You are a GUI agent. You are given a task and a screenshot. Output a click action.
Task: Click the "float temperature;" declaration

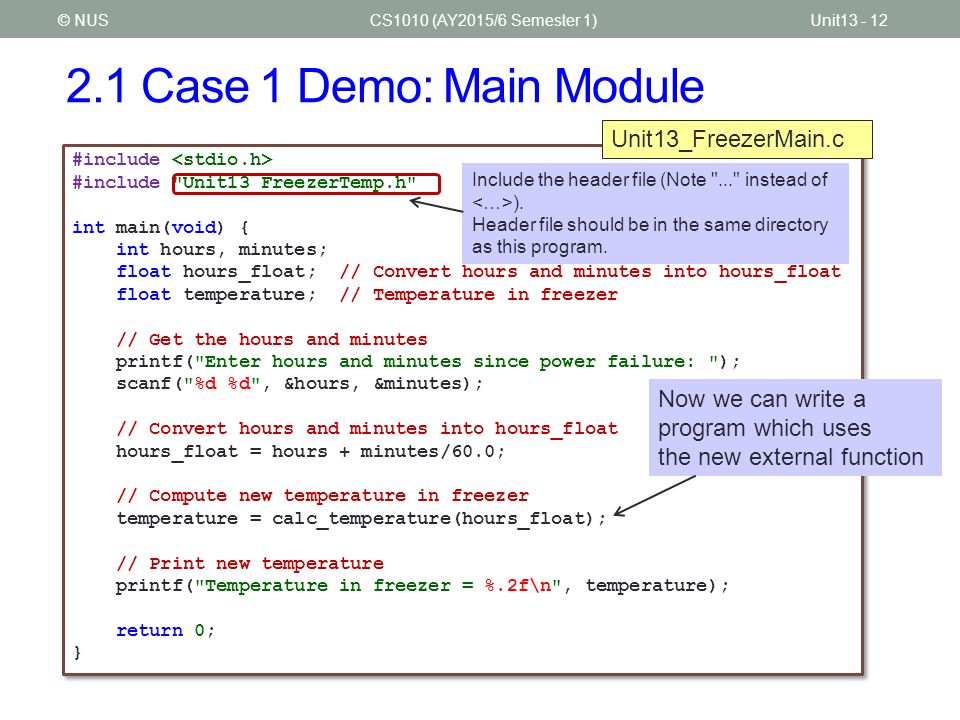tap(216, 294)
